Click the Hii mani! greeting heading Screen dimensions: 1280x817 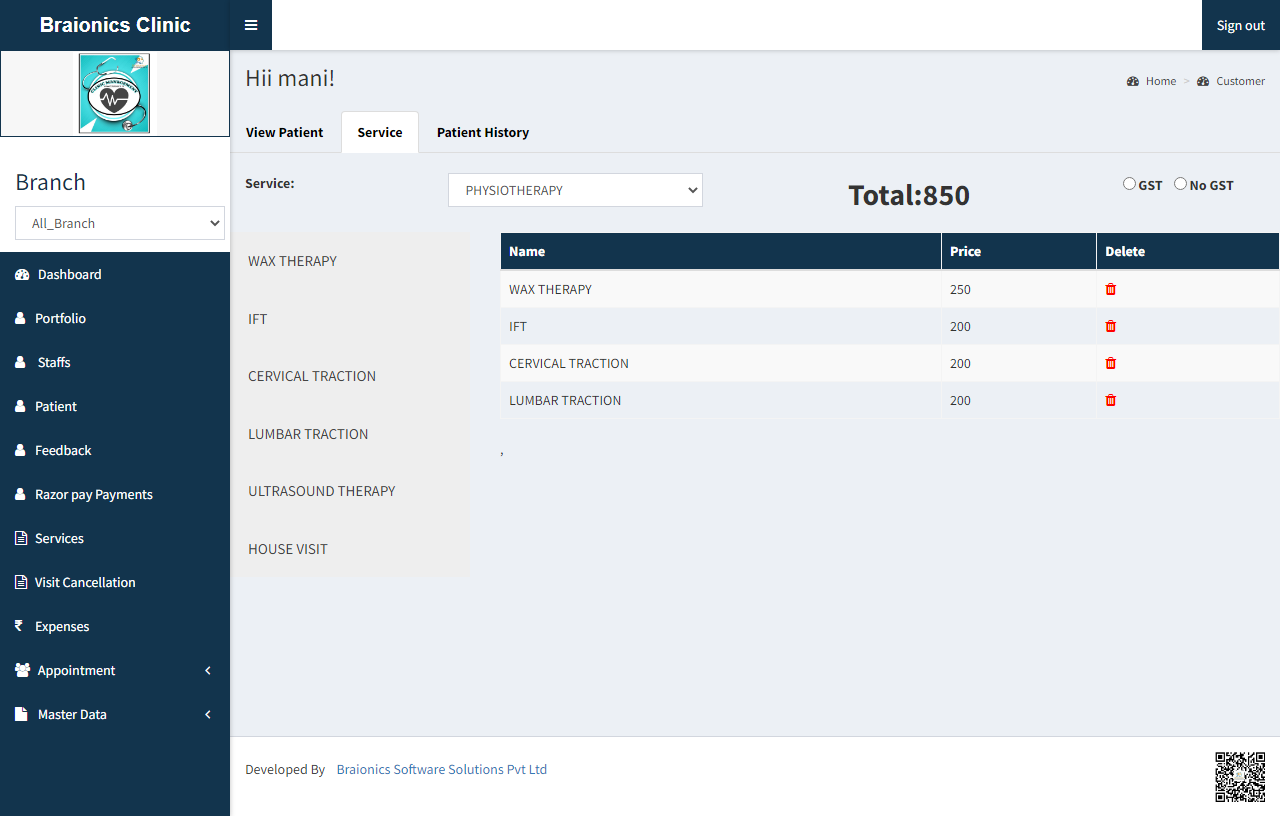290,78
